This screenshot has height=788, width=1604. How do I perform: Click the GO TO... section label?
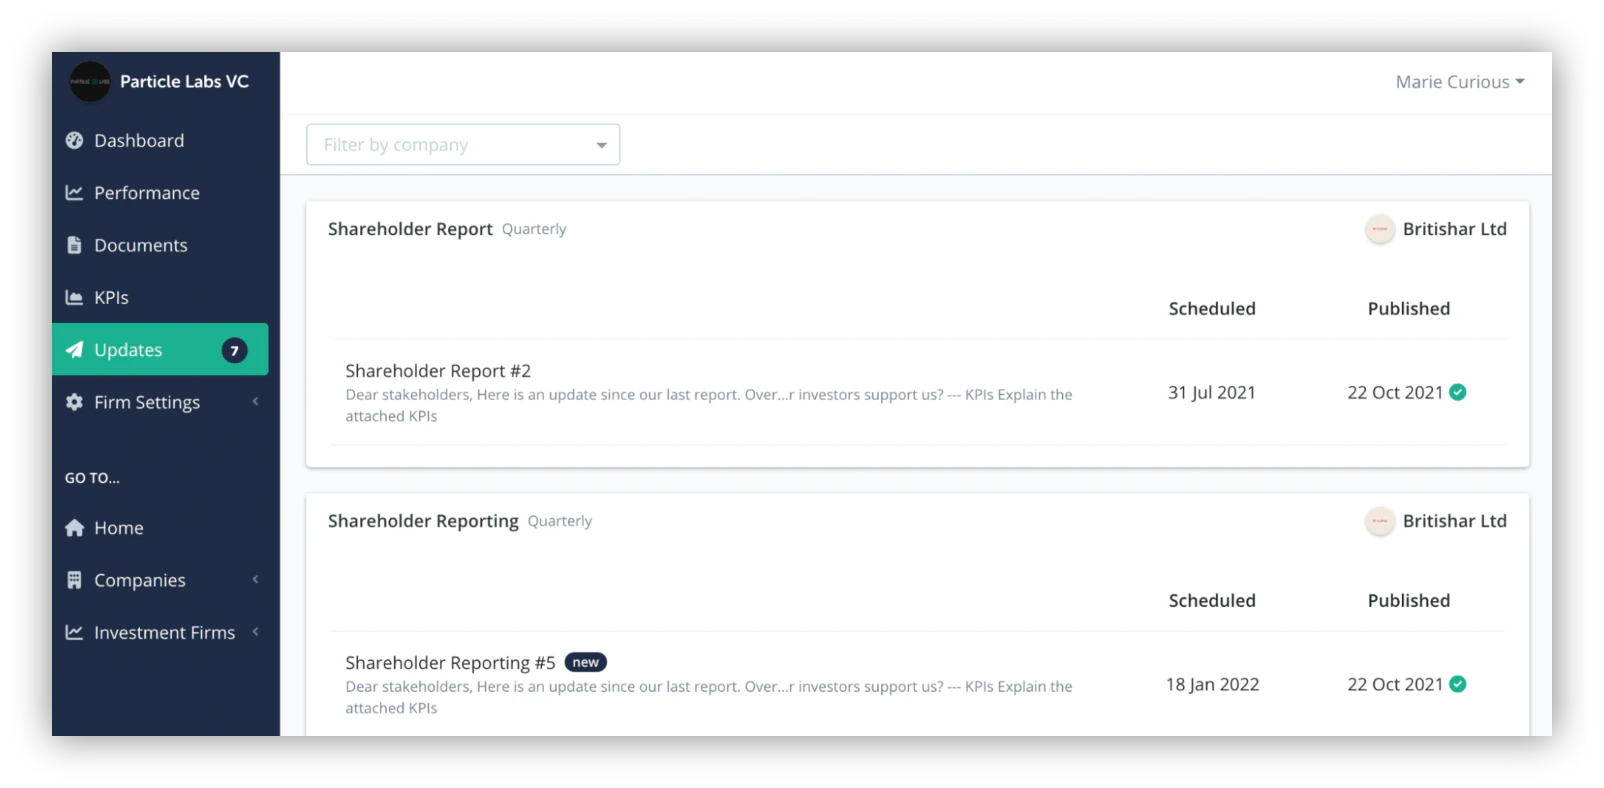pos(92,478)
